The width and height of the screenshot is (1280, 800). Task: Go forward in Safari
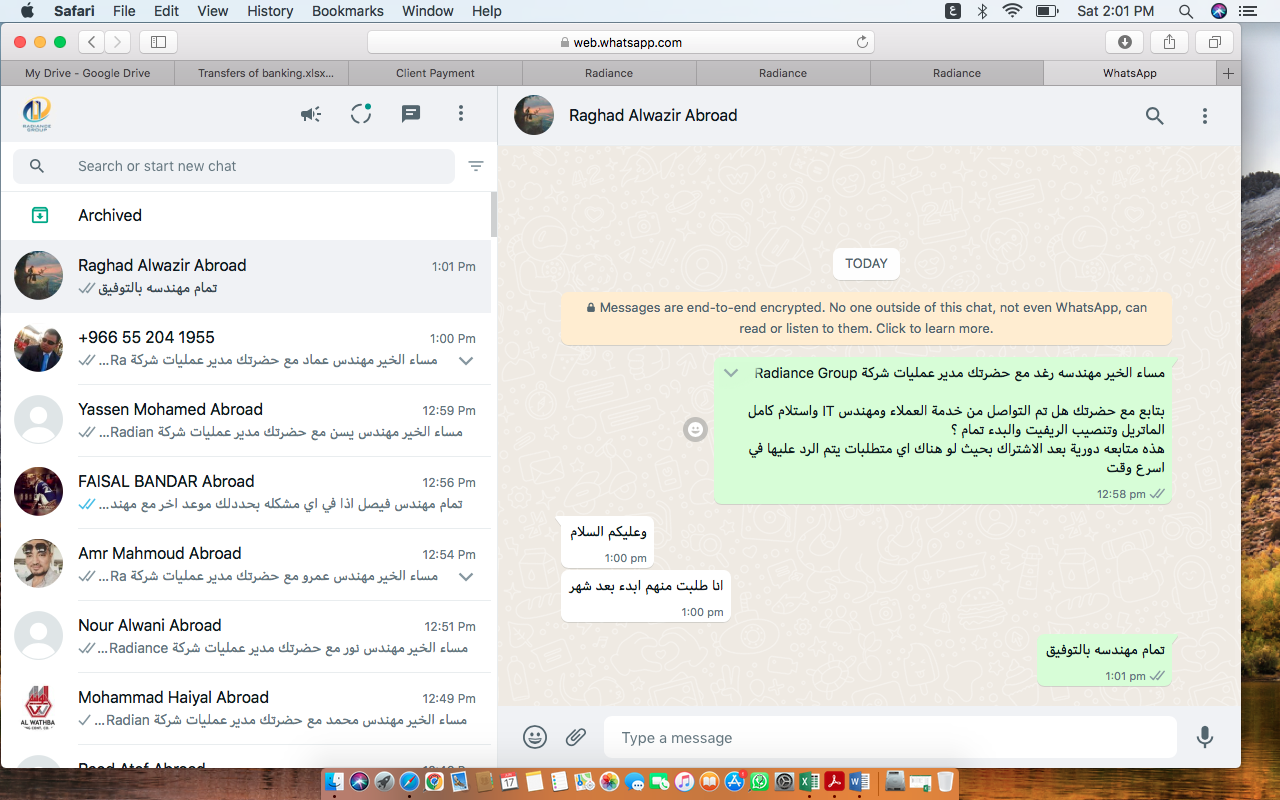pyautogui.click(x=118, y=42)
